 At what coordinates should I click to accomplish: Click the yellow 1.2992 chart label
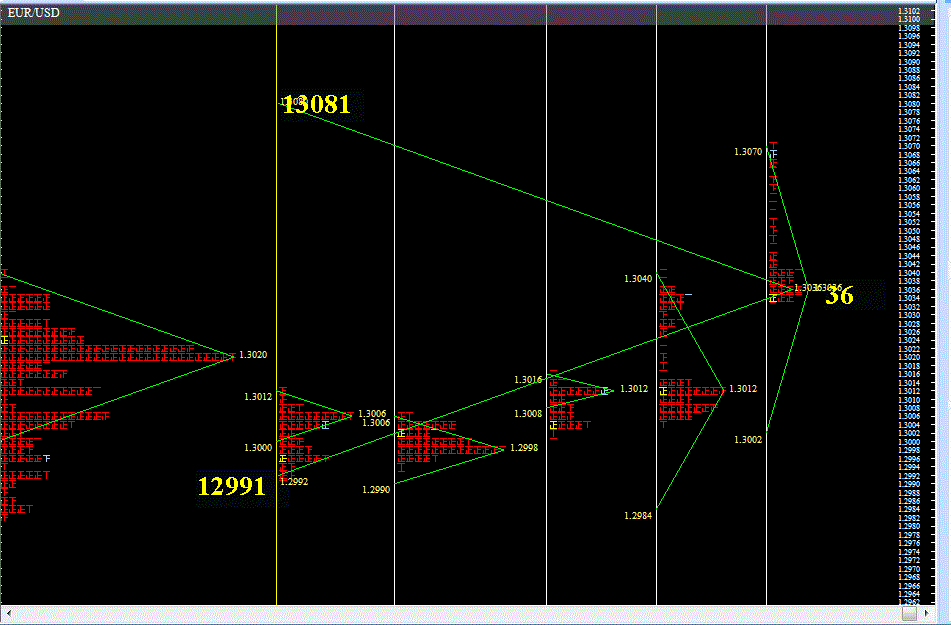click(294, 482)
